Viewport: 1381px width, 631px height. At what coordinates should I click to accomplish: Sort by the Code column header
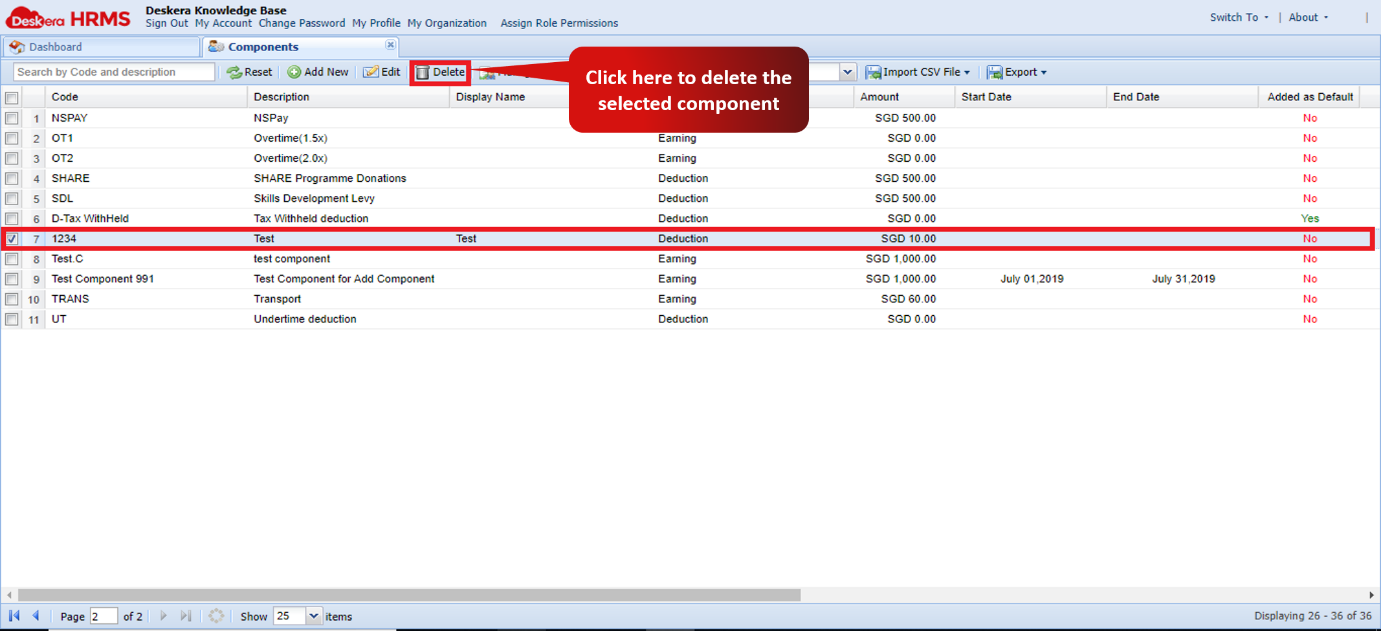pyautogui.click(x=147, y=97)
